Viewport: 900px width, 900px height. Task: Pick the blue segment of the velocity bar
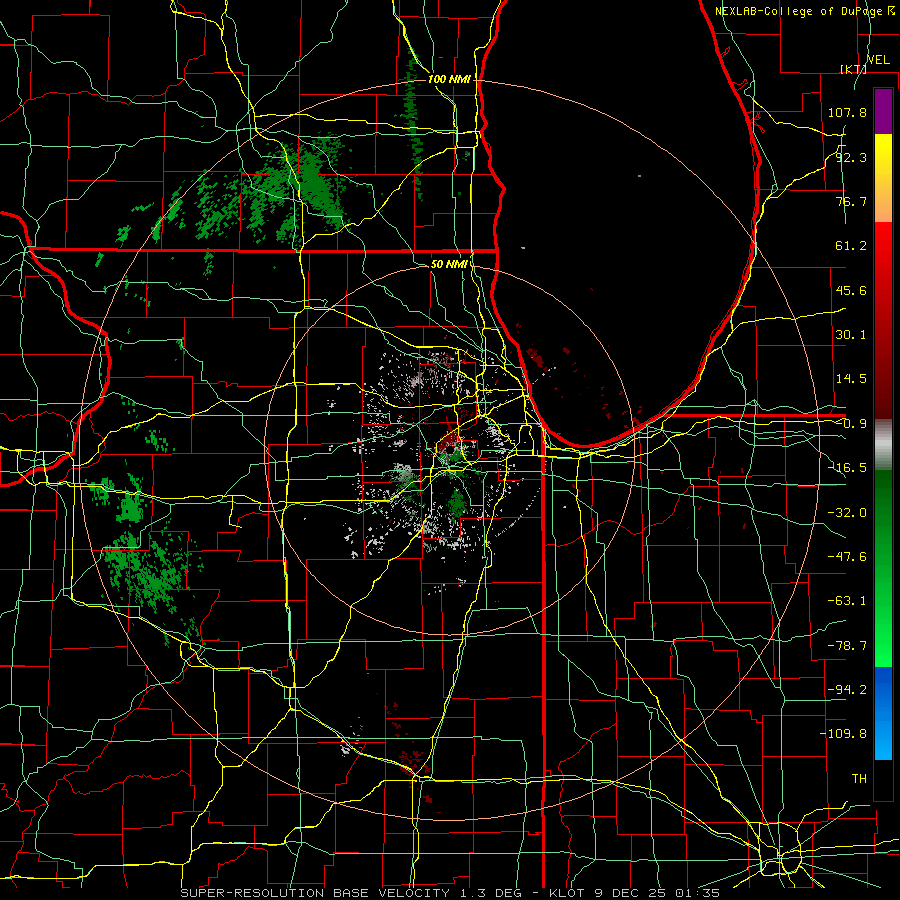point(883,713)
